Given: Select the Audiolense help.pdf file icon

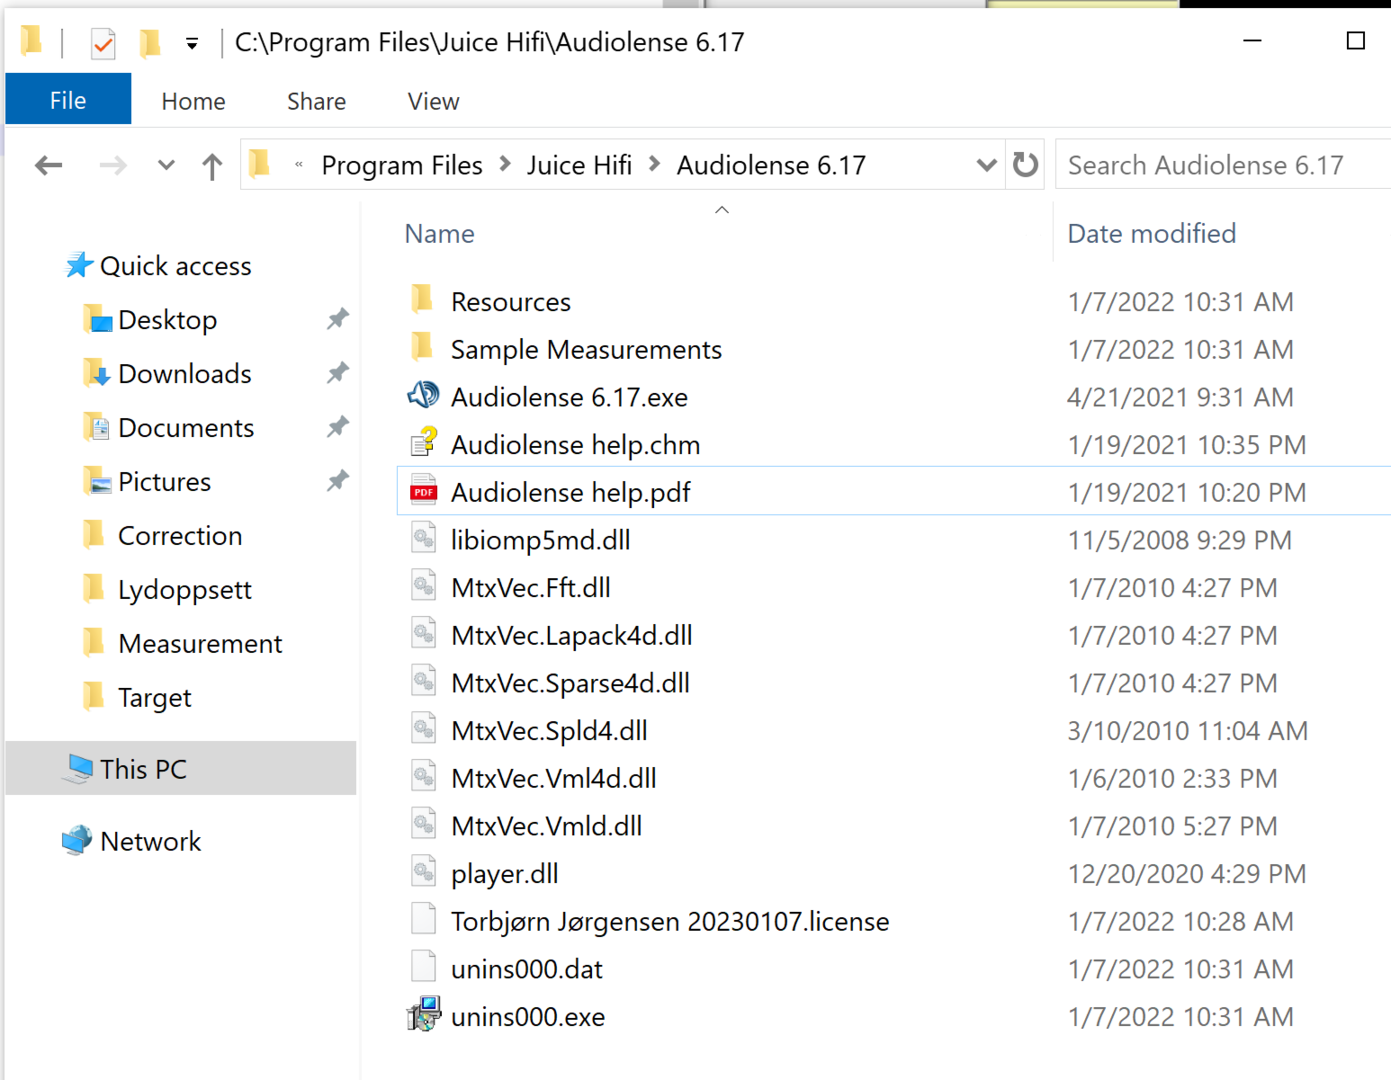Looking at the screenshot, I should (x=423, y=492).
